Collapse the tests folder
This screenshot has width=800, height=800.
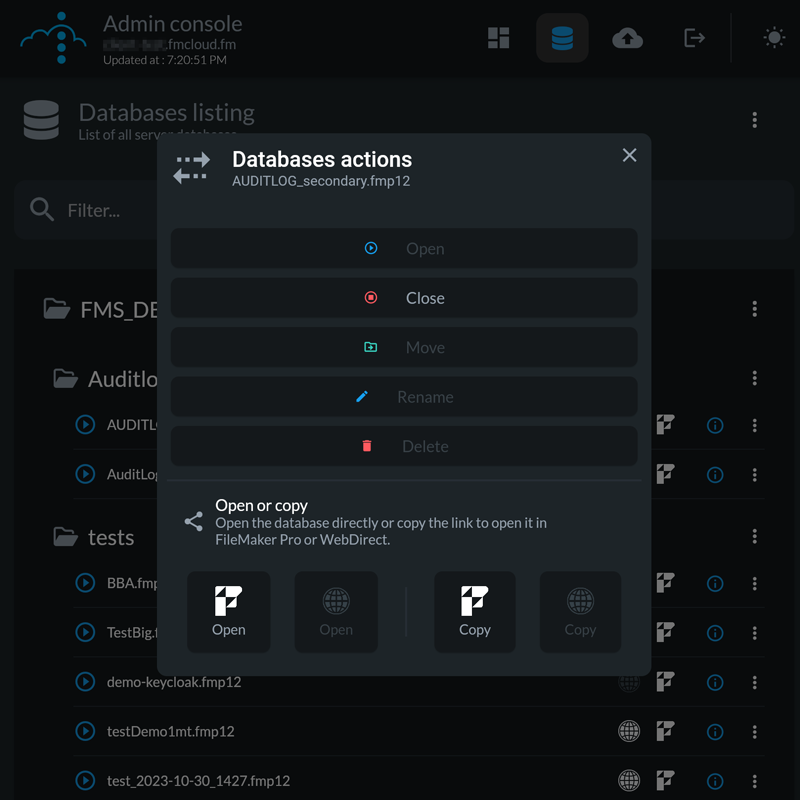pyautogui.click(x=66, y=536)
